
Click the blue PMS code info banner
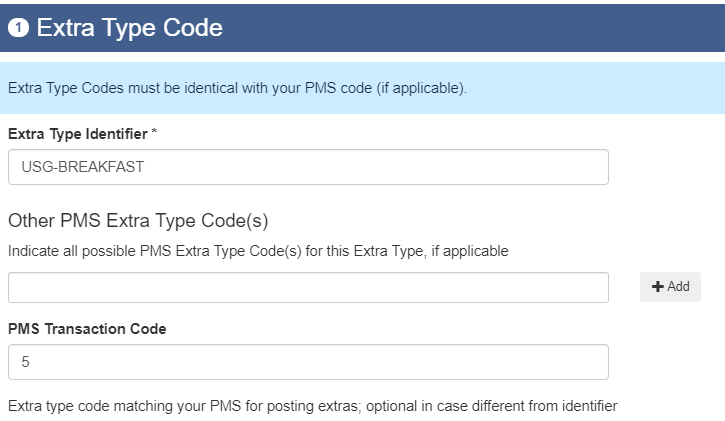(x=362, y=88)
